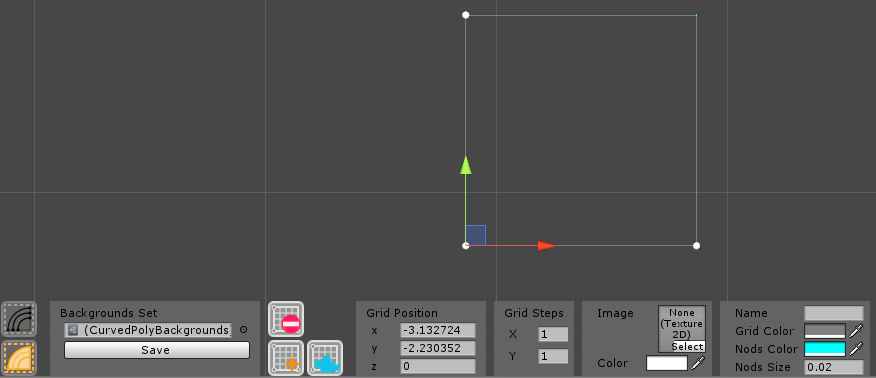876x378 pixels.
Task: Click Grid Steps X field
Action: [x=553, y=334]
